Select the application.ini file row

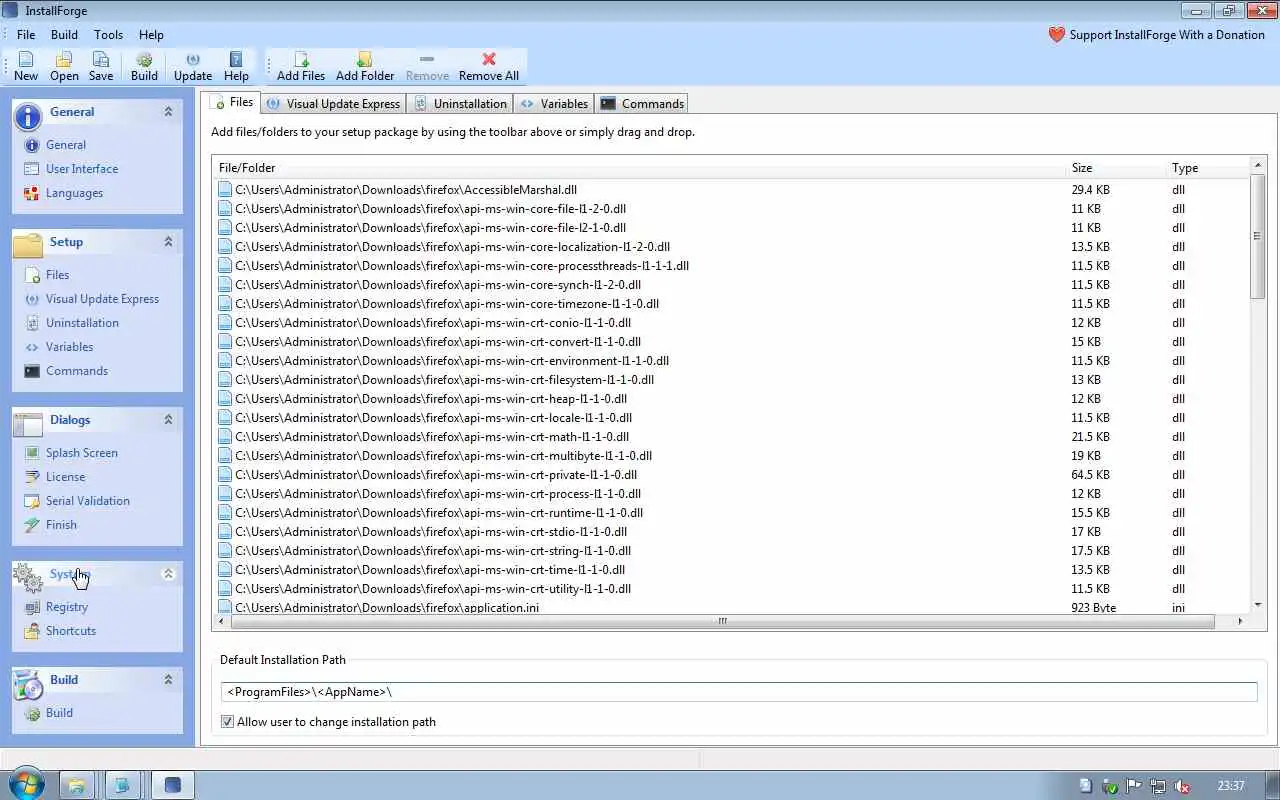(731, 608)
